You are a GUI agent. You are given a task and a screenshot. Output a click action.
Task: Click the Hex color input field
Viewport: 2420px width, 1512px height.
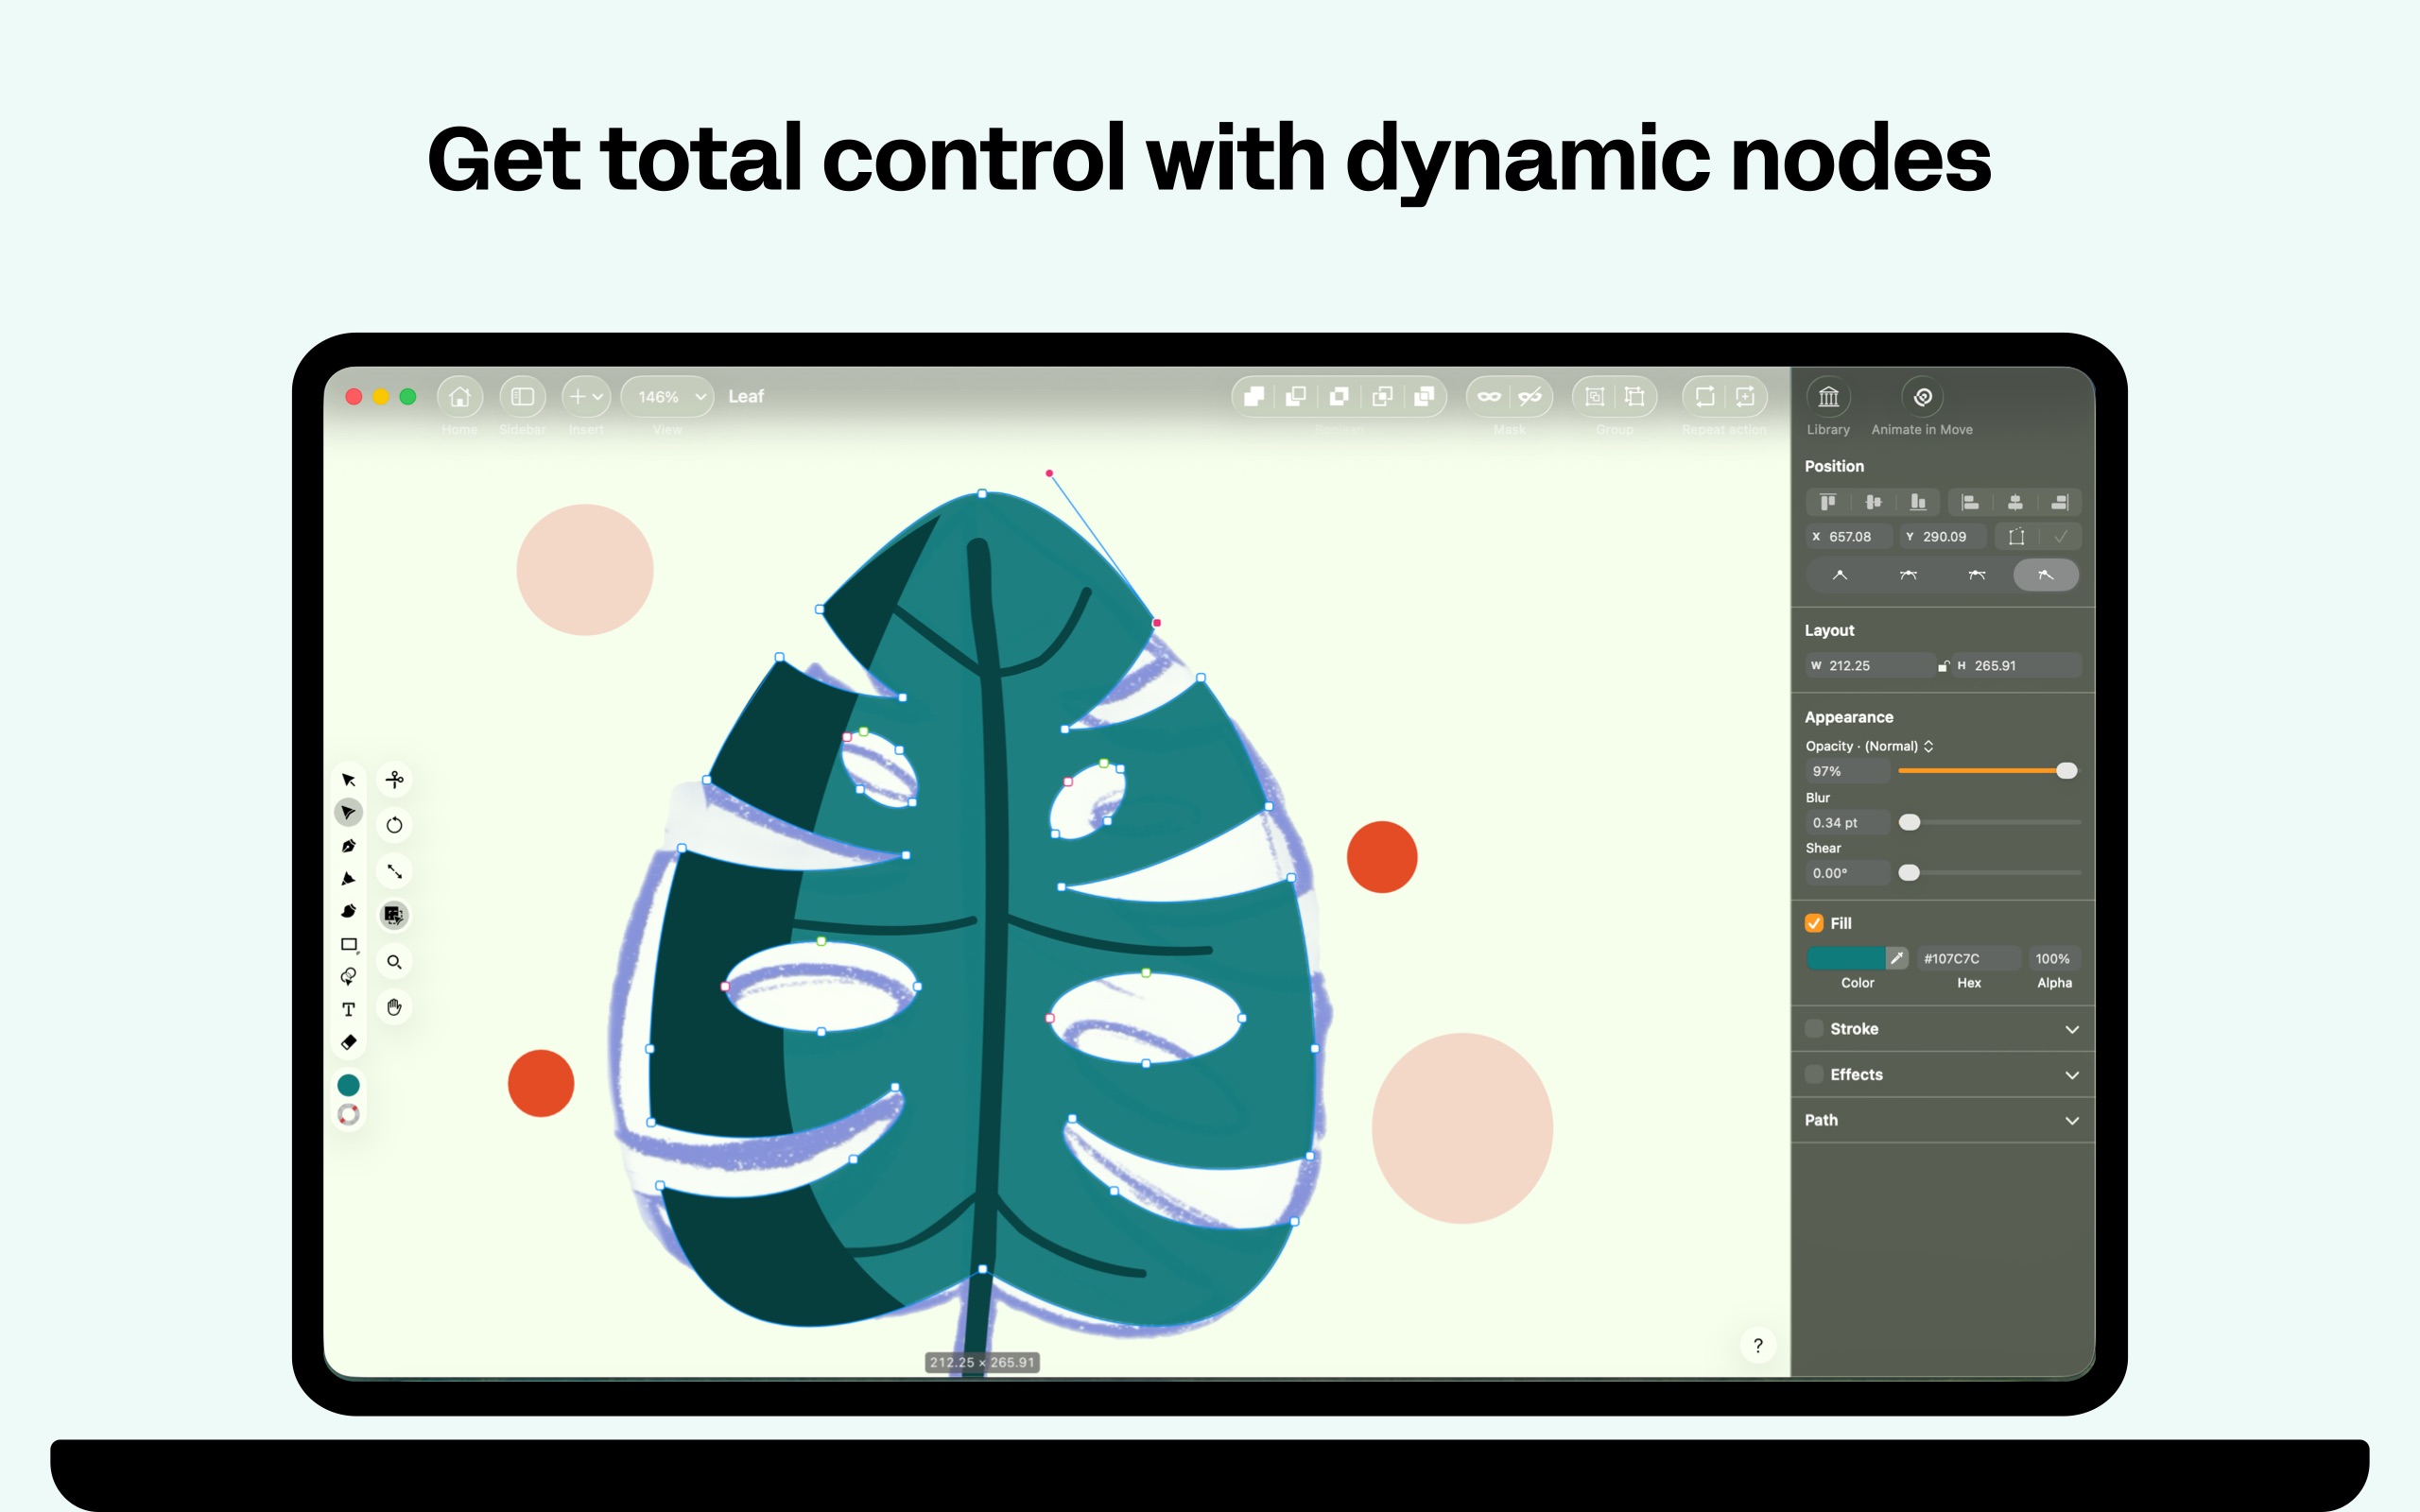pos(1968,958)
